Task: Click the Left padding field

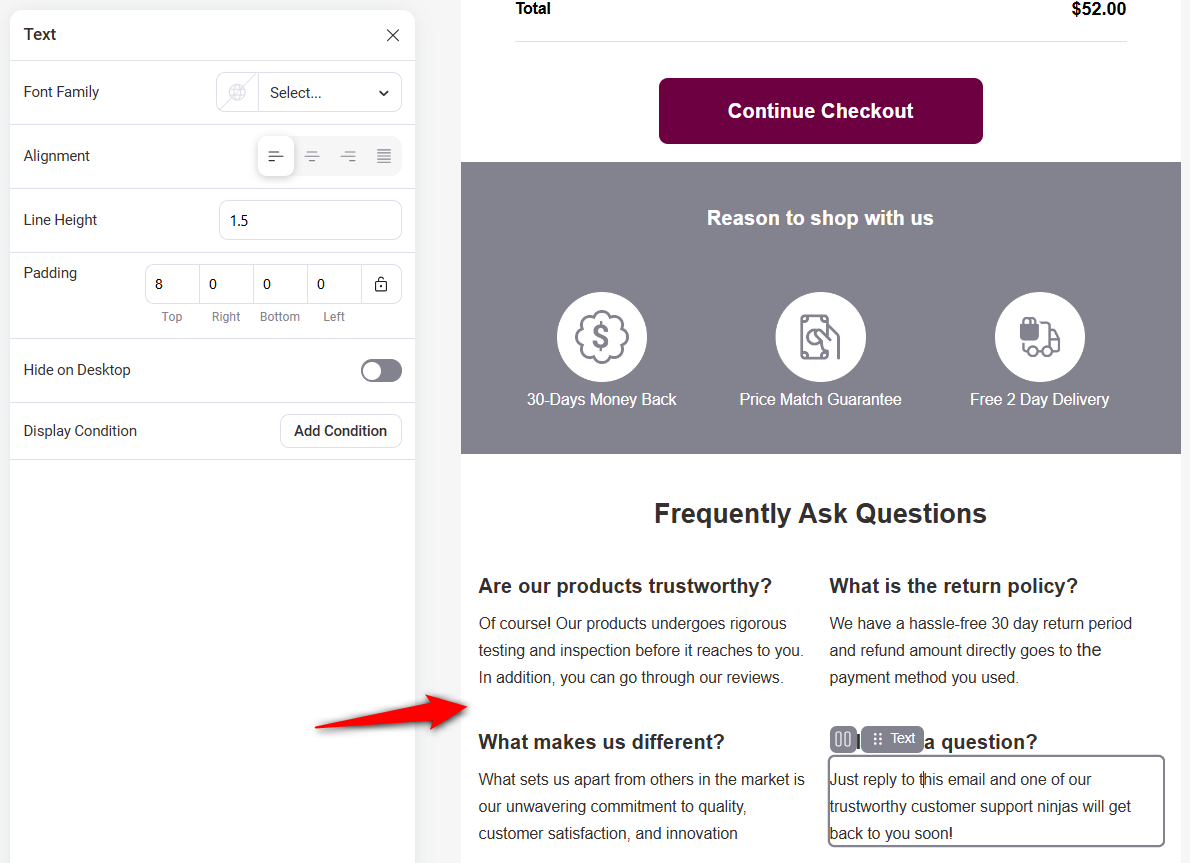Action: [334, 284]
